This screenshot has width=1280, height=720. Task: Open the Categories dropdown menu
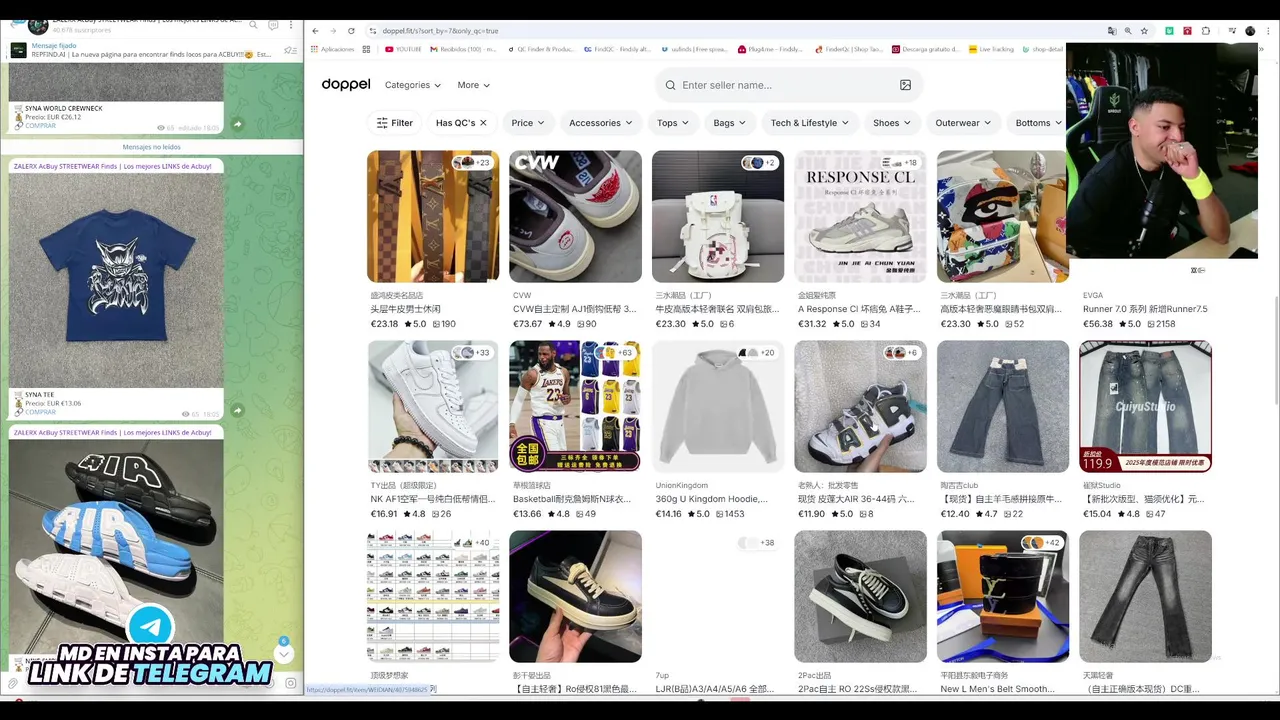(x=413, y=85)
